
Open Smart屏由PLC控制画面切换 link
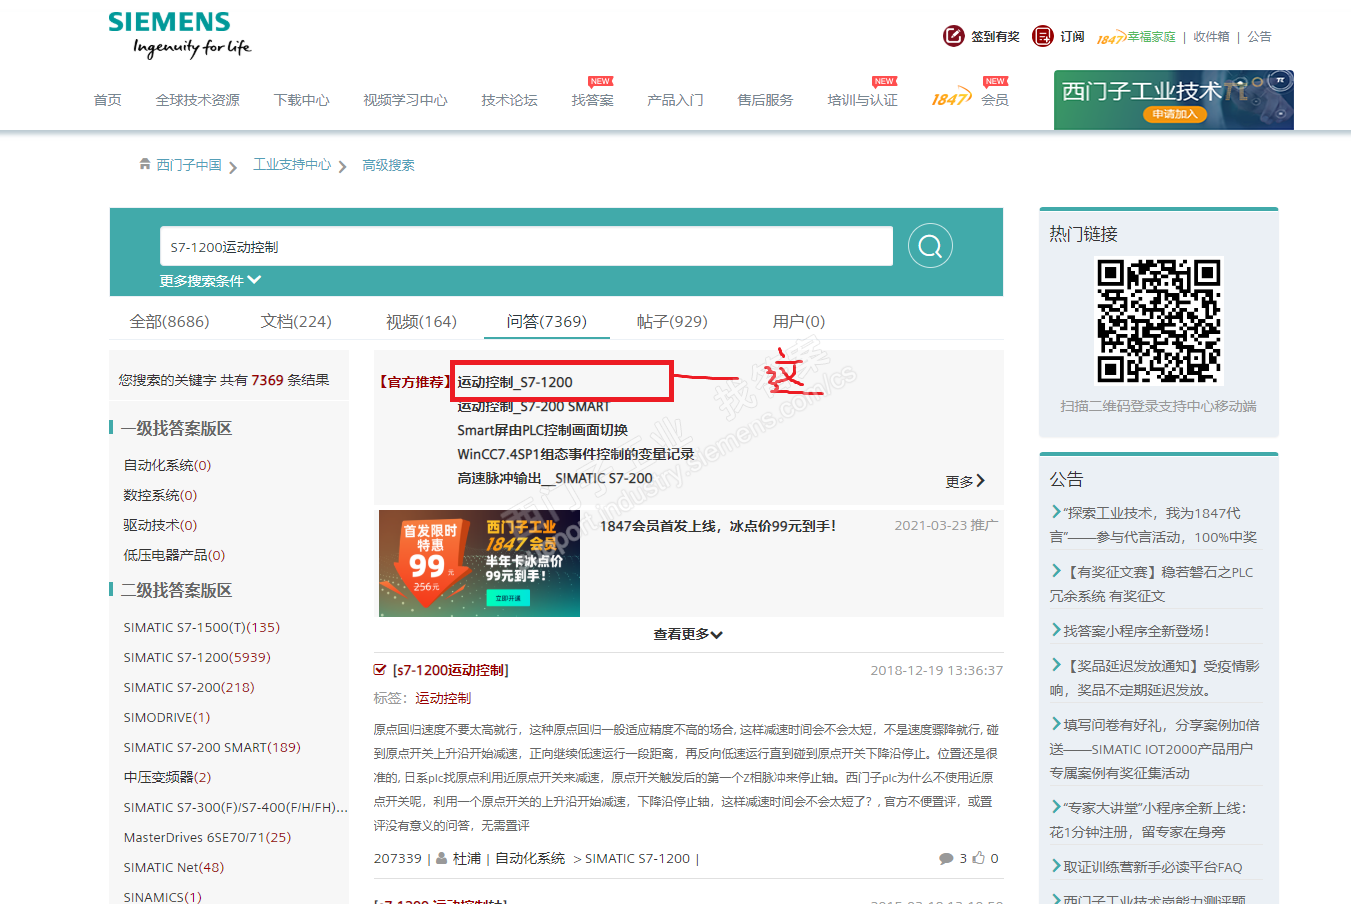point(542,430)
